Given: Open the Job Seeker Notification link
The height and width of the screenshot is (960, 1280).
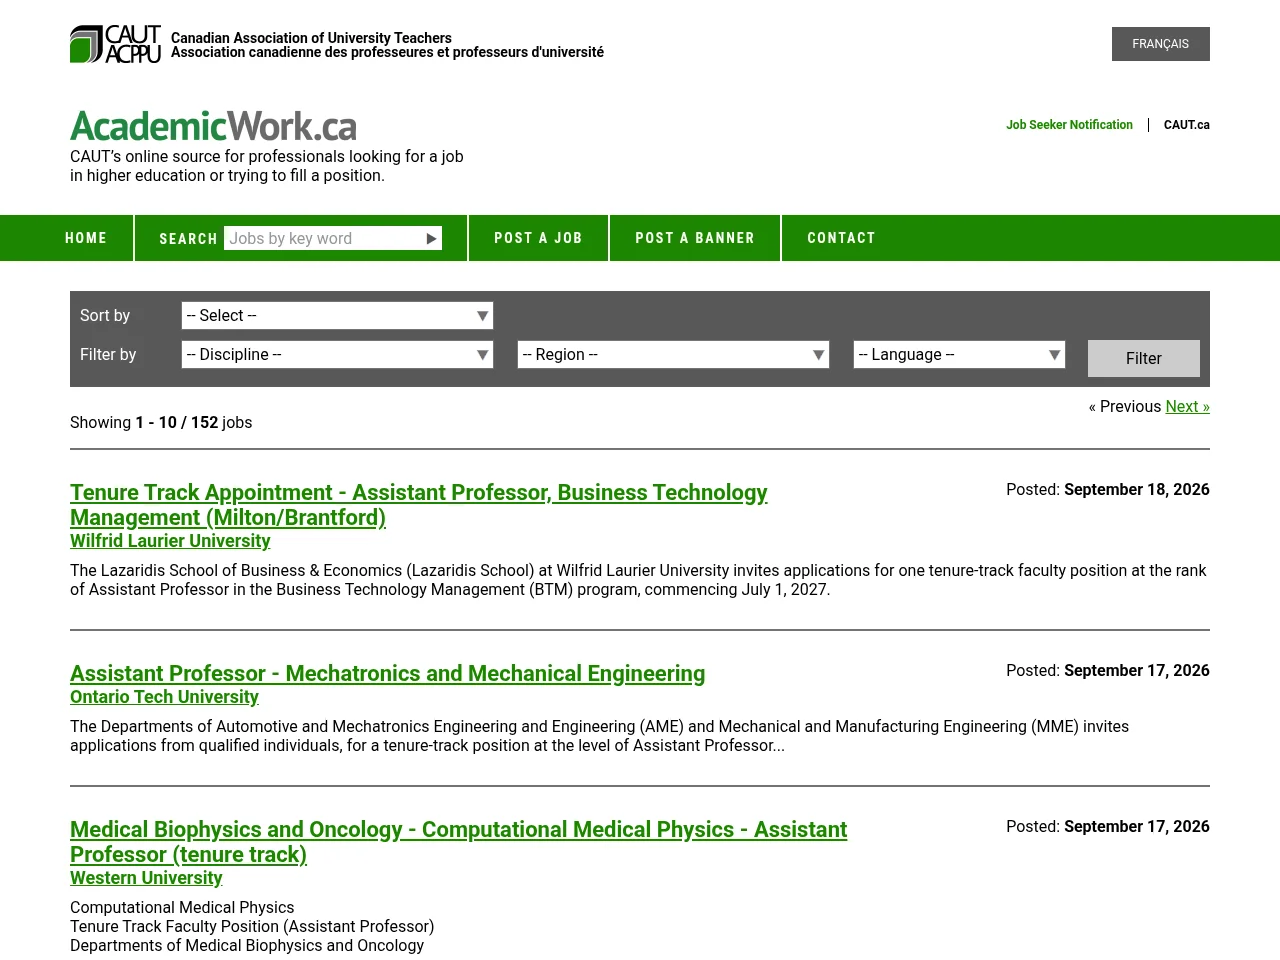Looking at the screenshot, I should click(x=1069, y=125).
